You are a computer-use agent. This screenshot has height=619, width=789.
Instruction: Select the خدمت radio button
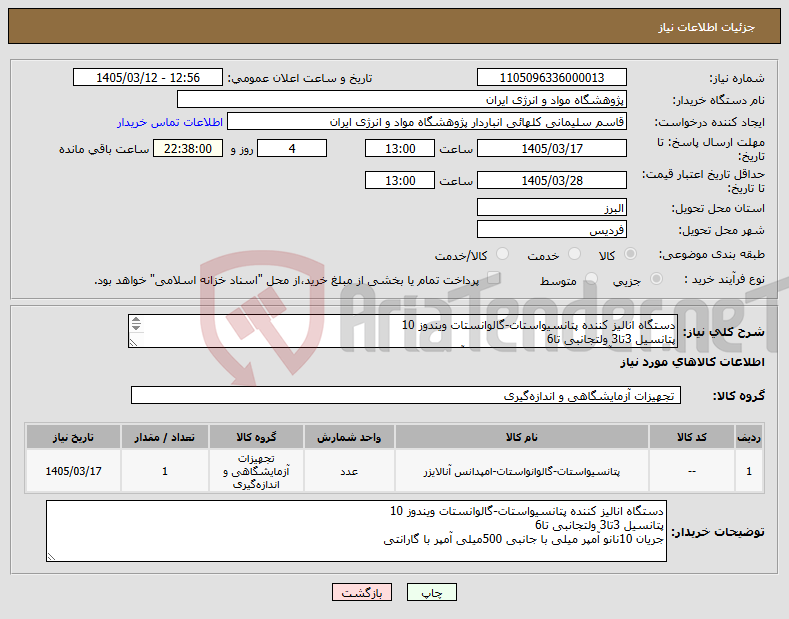point(574,254)
